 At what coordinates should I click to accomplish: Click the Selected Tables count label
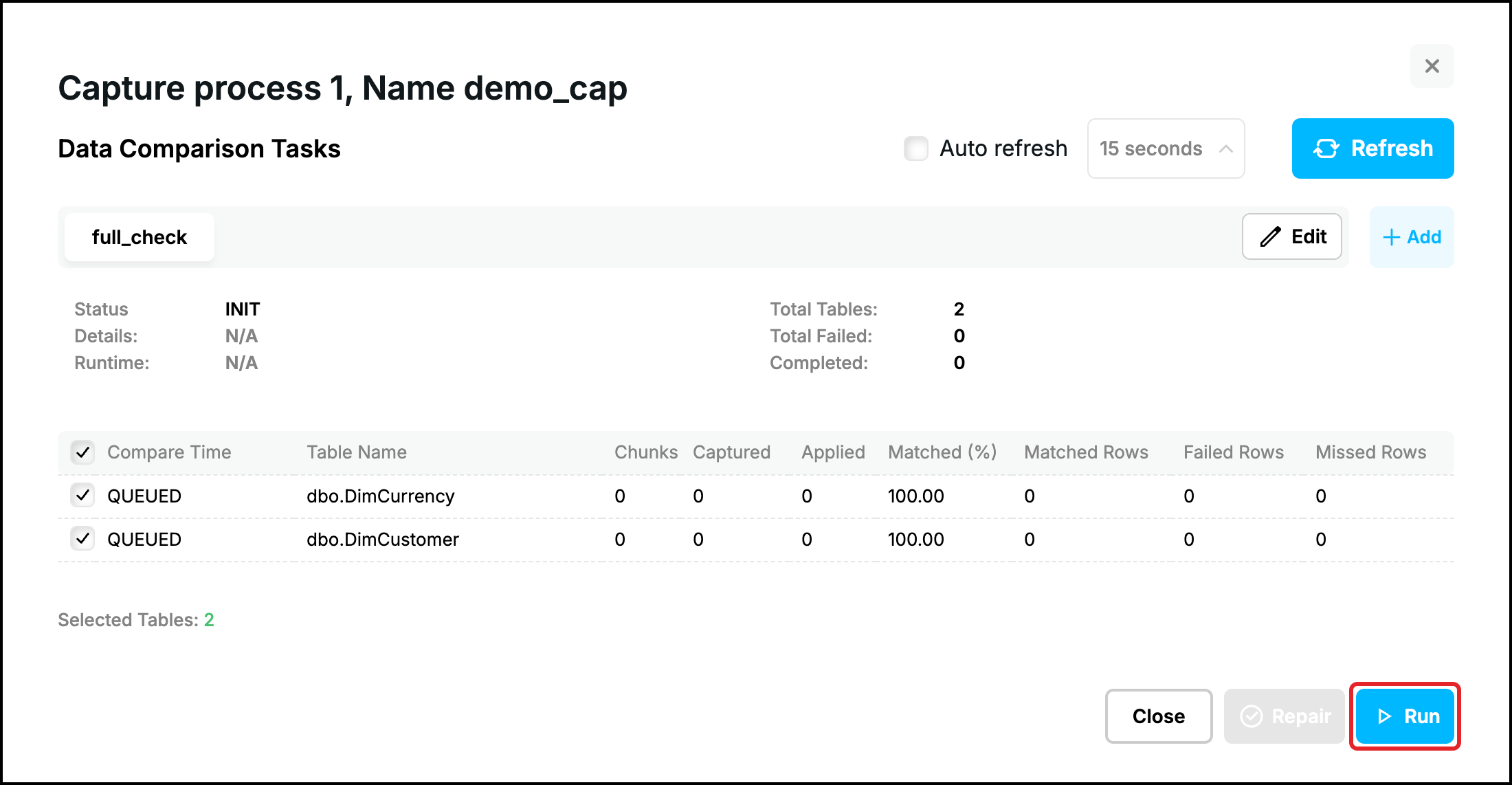click(136, 620)
